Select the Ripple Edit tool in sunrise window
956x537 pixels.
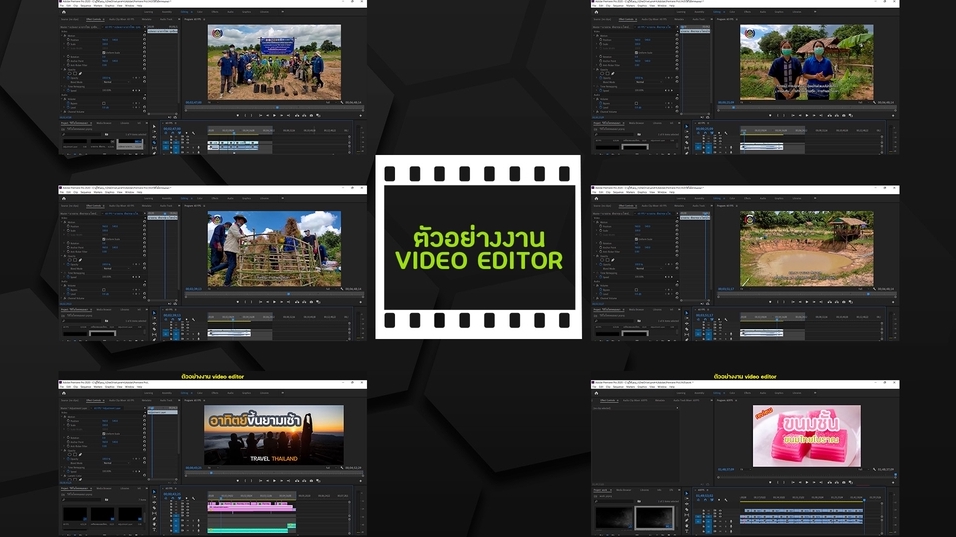[x=154, y=502]
